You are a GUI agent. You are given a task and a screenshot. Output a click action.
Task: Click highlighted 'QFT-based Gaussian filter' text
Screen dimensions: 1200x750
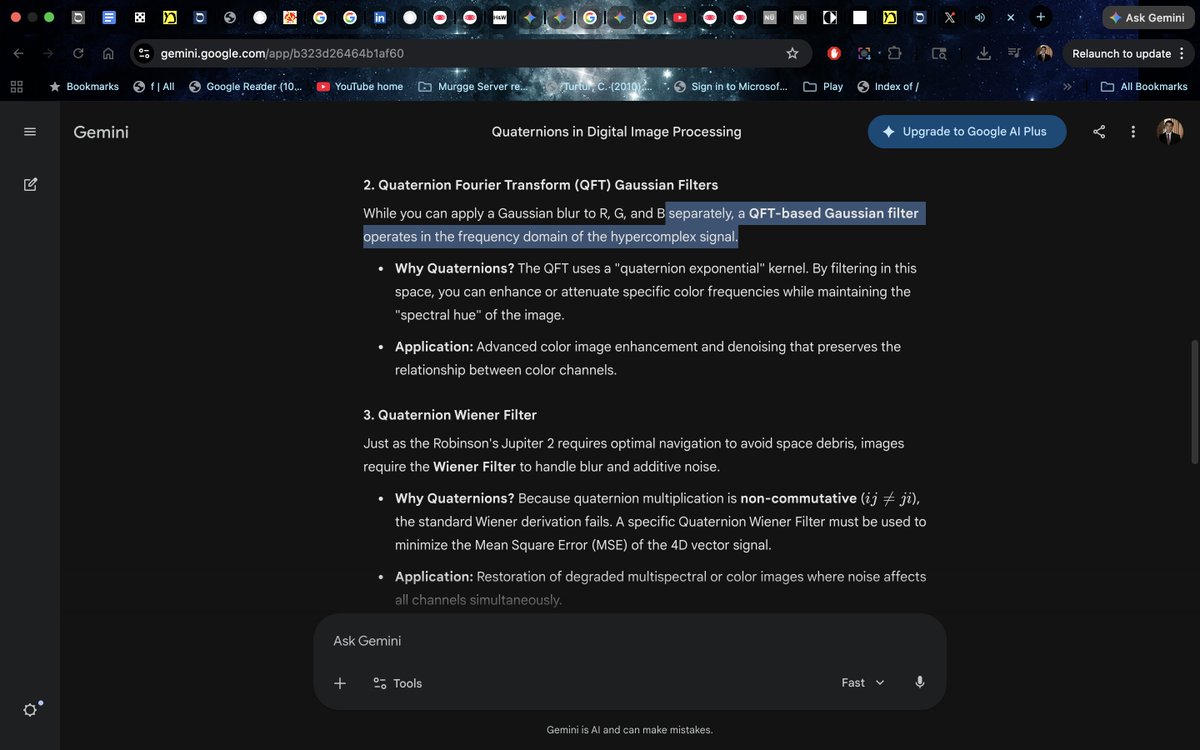pos(833,213)
